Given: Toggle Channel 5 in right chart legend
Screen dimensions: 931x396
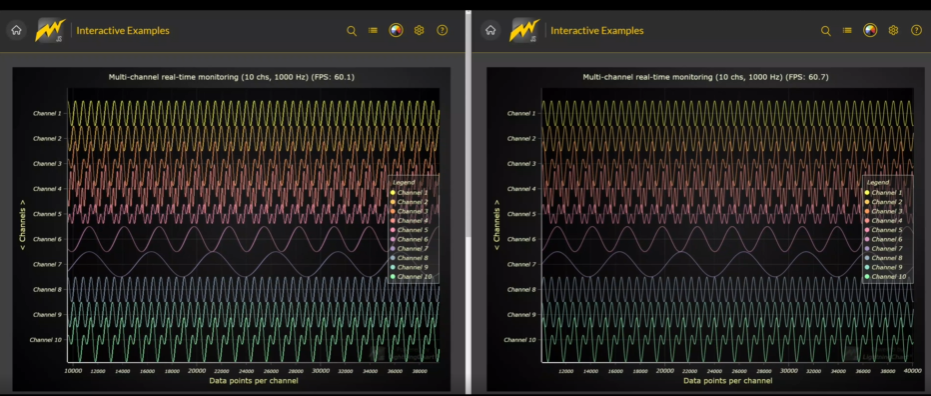Looking at the screenshot, I should 884,230.
